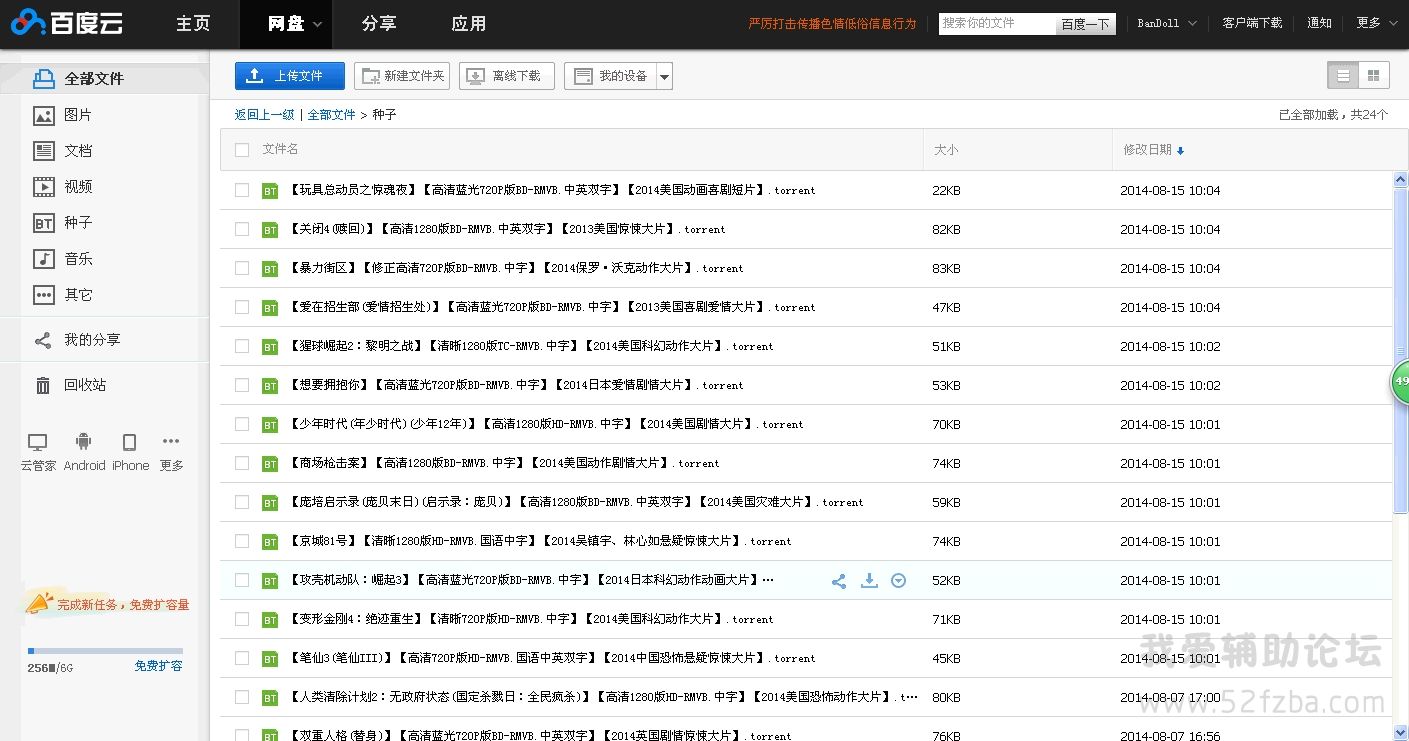Check the 猩球崛起2 file checkbox

point(242,346)
